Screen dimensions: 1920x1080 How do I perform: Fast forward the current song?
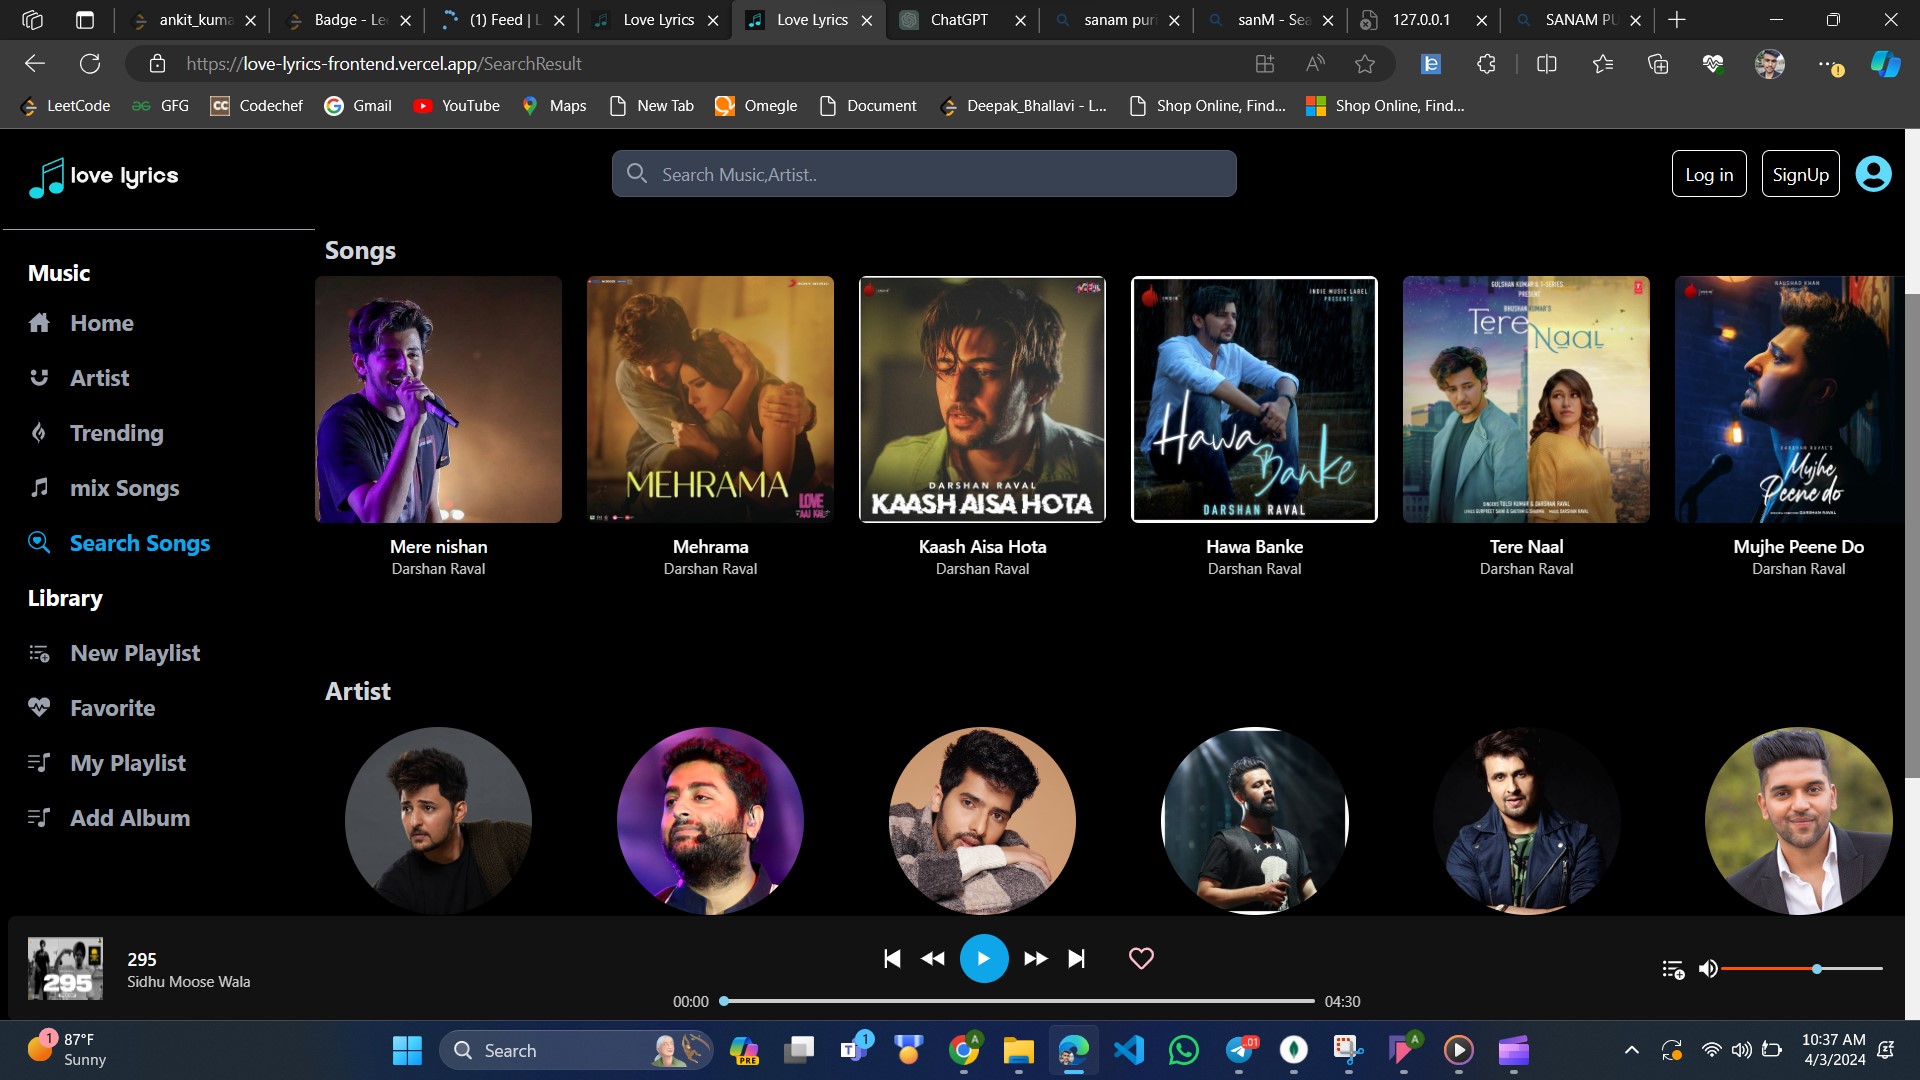[1036, 959]
